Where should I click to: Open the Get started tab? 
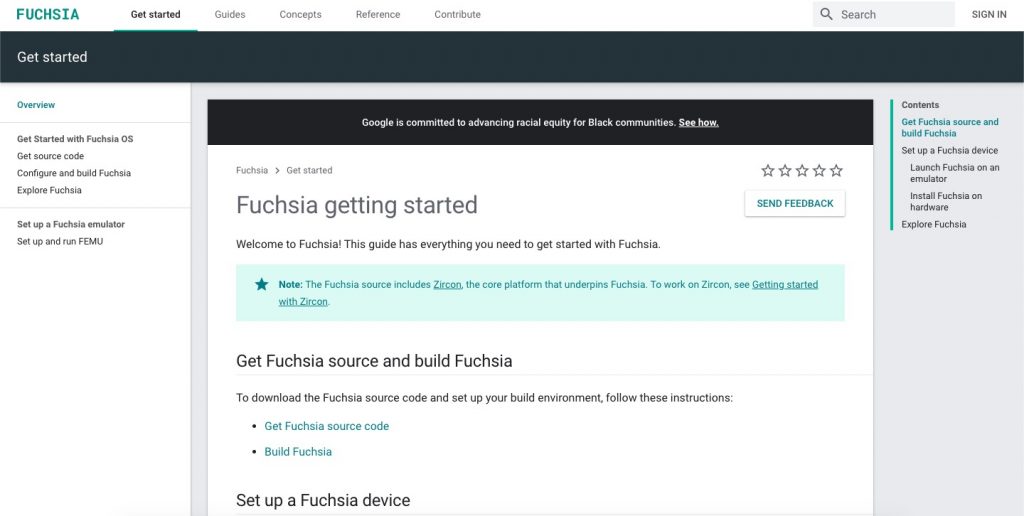(155, 14)
